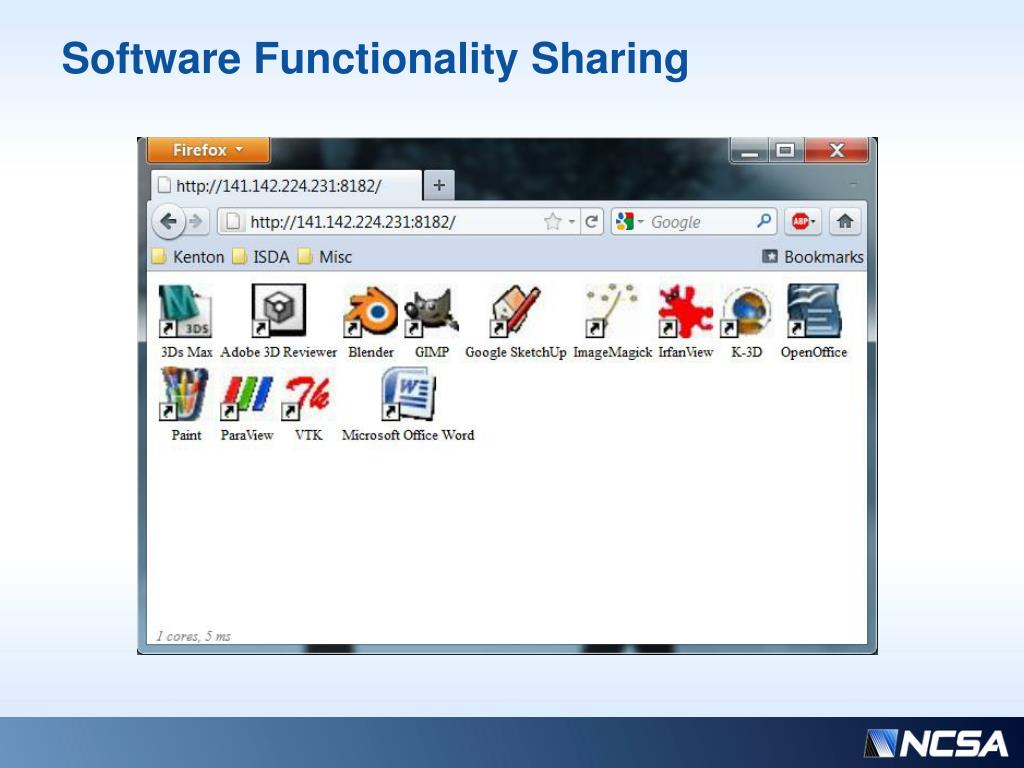The width and height of the screenshot is (1024, 768).
Task: Click the search magnifier icon
Action: pos(764,221)
